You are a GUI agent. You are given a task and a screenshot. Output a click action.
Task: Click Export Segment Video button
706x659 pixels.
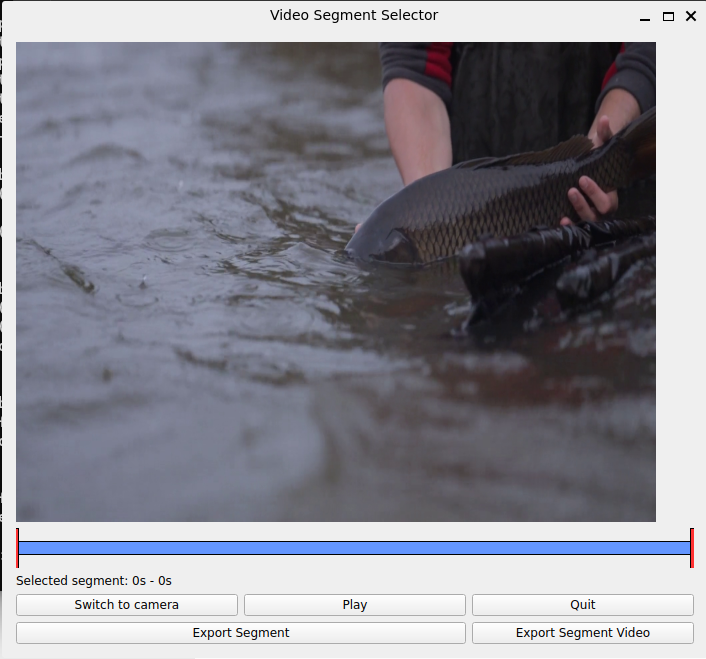[583, 632]
